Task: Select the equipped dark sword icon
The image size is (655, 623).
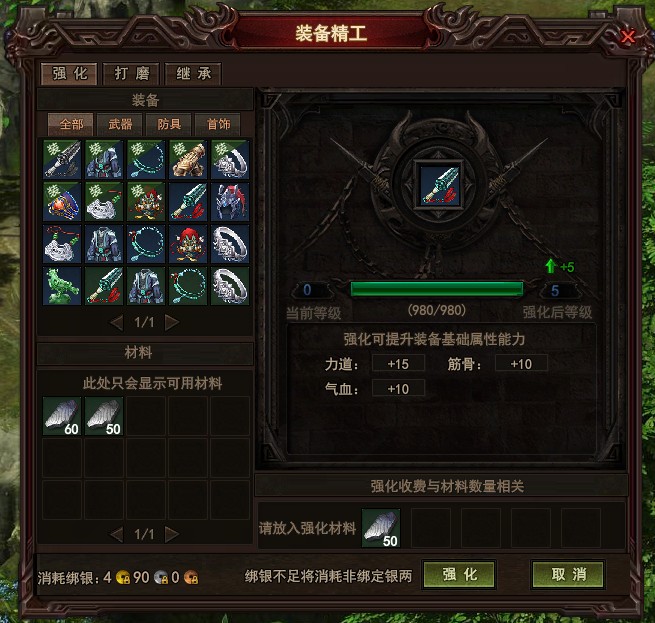Action: pos(62,160)
